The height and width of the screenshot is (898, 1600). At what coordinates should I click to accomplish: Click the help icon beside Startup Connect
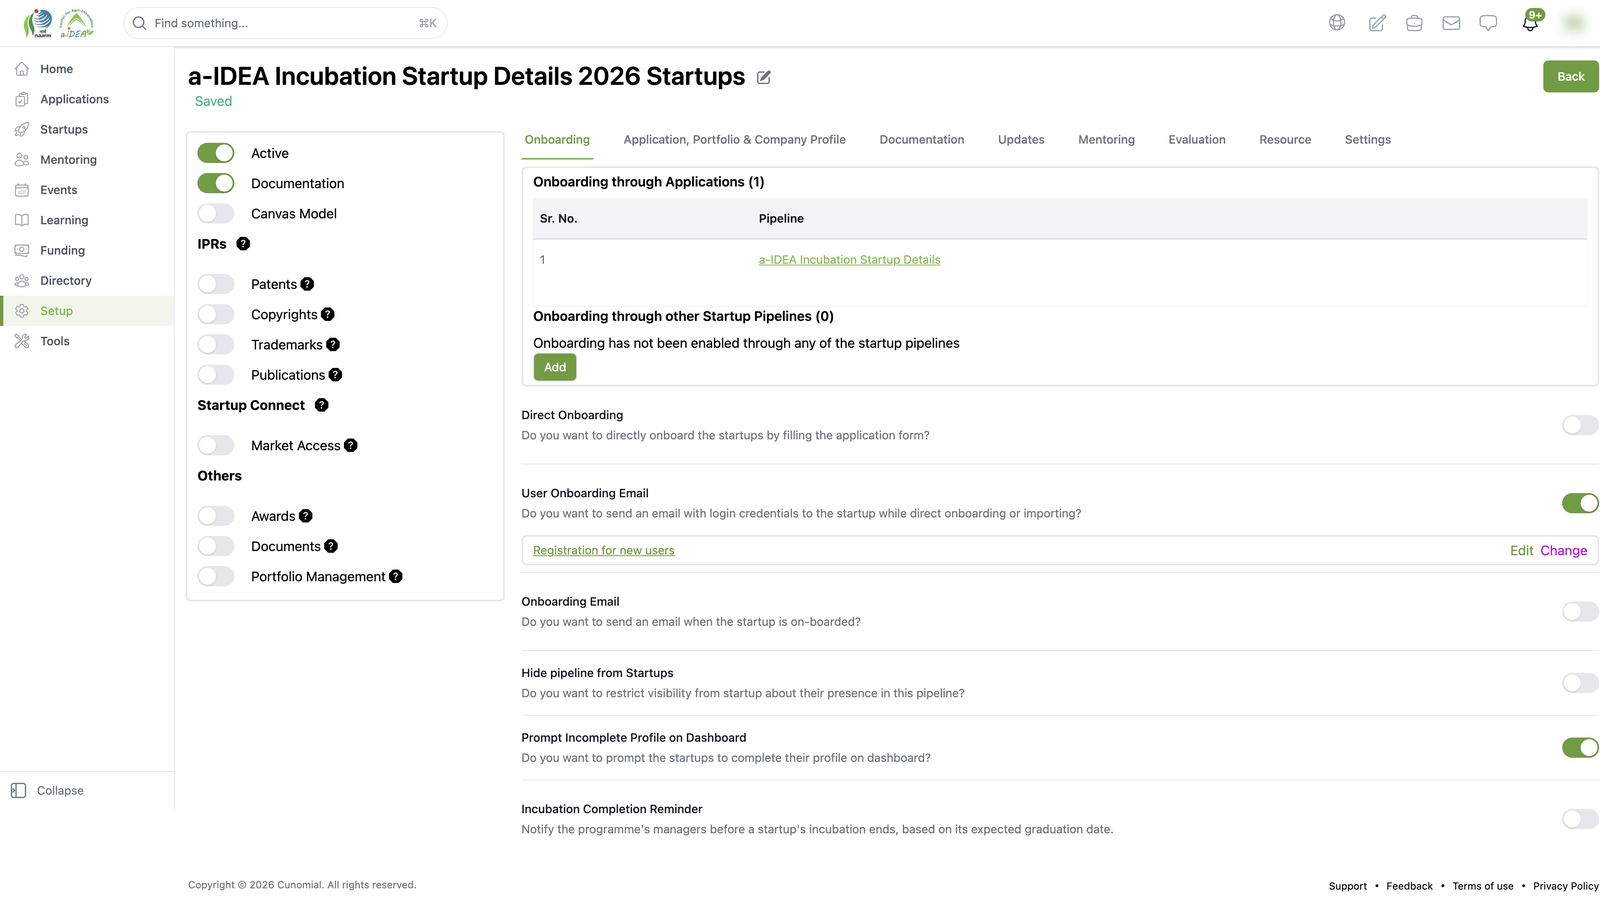click(321, 405)
